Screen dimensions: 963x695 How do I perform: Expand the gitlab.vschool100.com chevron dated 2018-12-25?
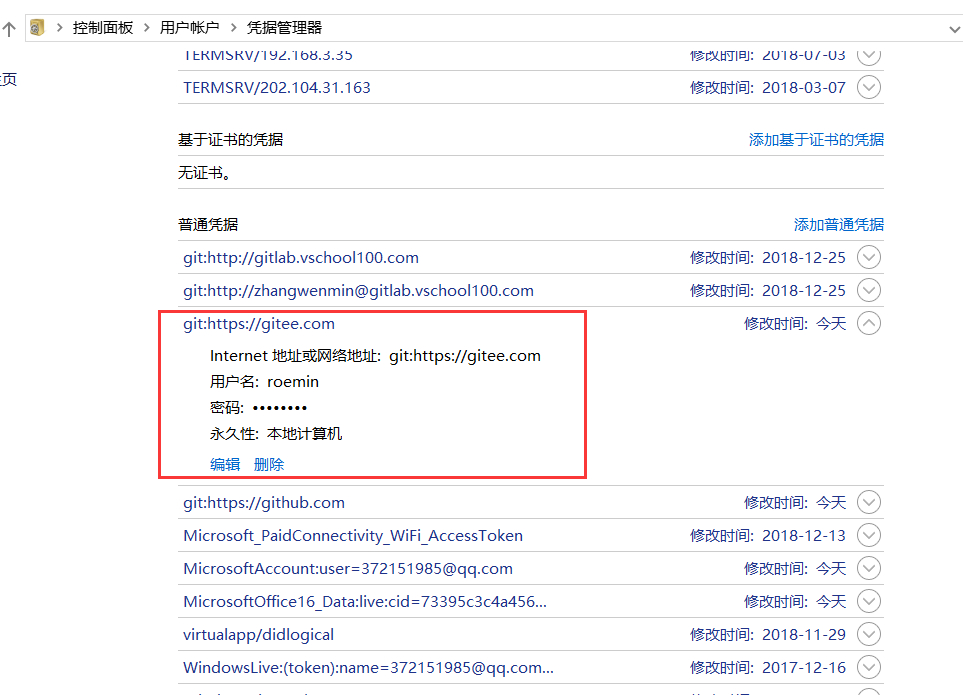[x=868, y=257]
